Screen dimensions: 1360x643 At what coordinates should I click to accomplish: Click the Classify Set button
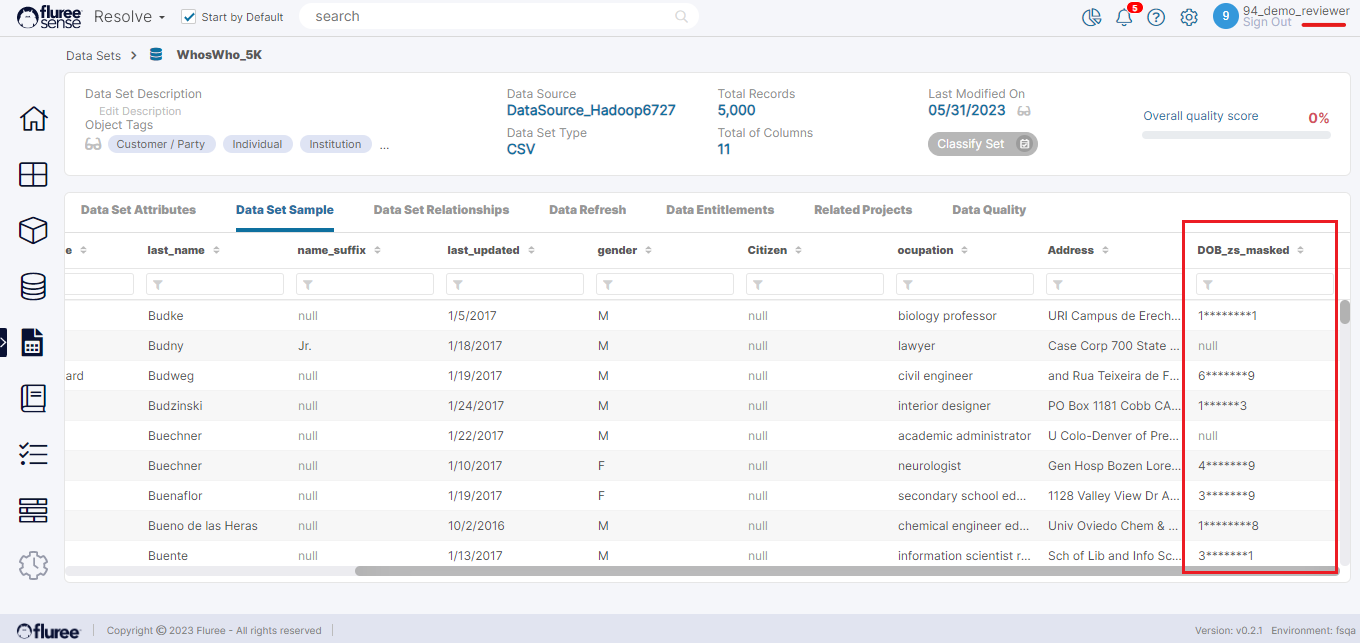pyautogui.click(x=982, y=144)
